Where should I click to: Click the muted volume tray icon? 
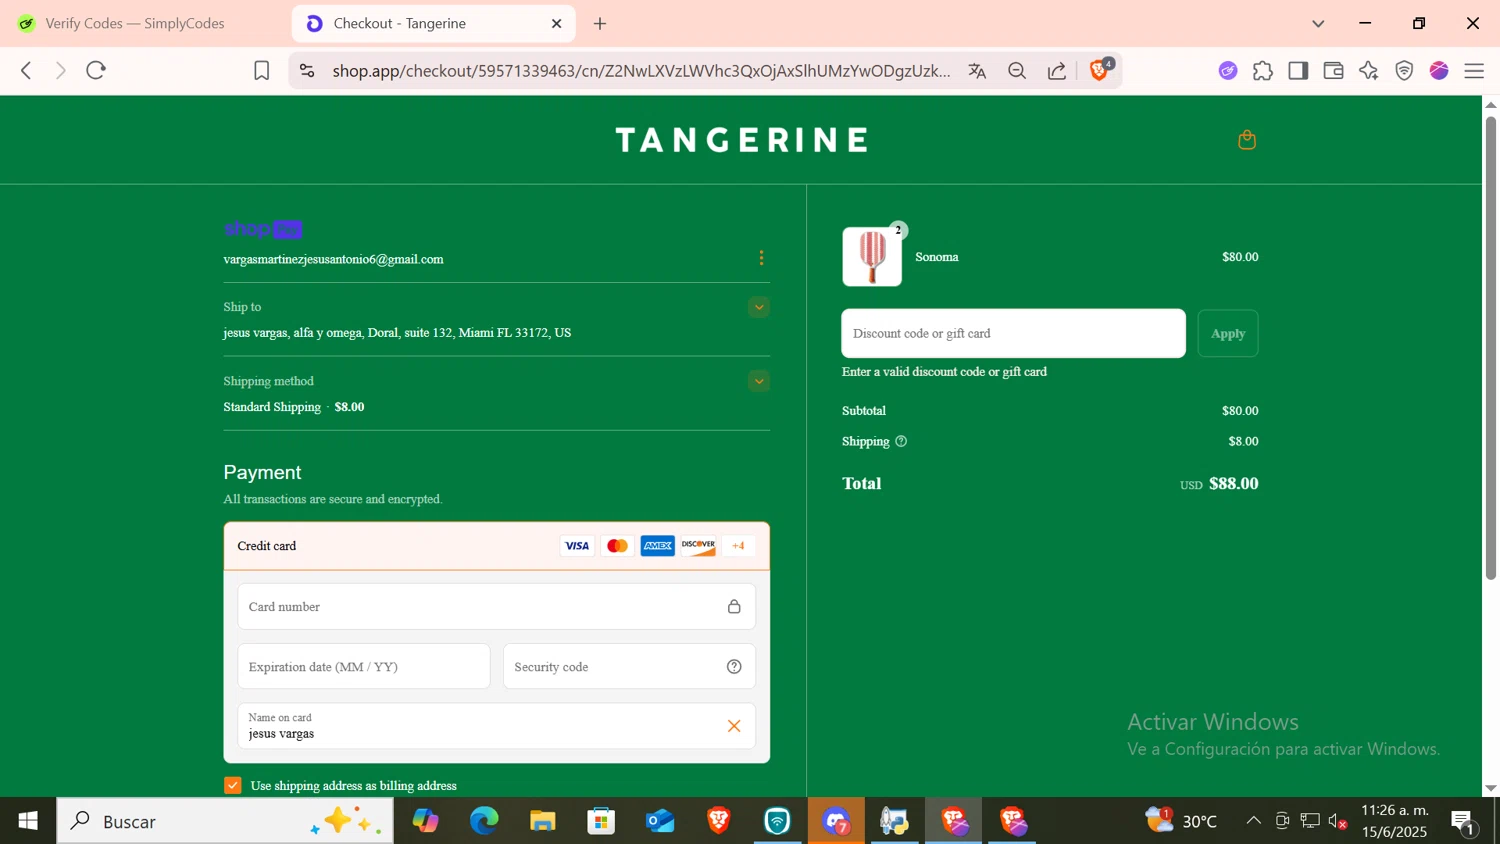1338,822
